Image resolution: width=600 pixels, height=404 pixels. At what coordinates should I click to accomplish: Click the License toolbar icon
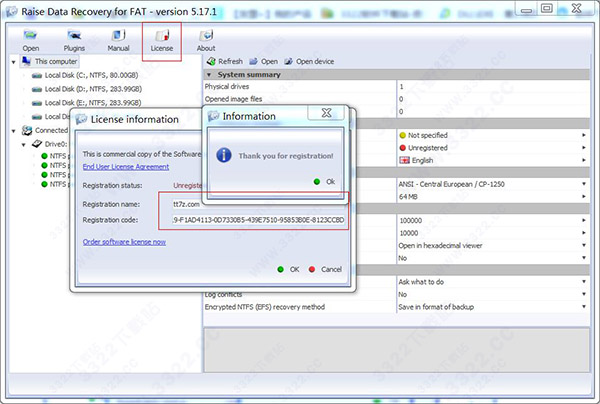tap(162, 41)
